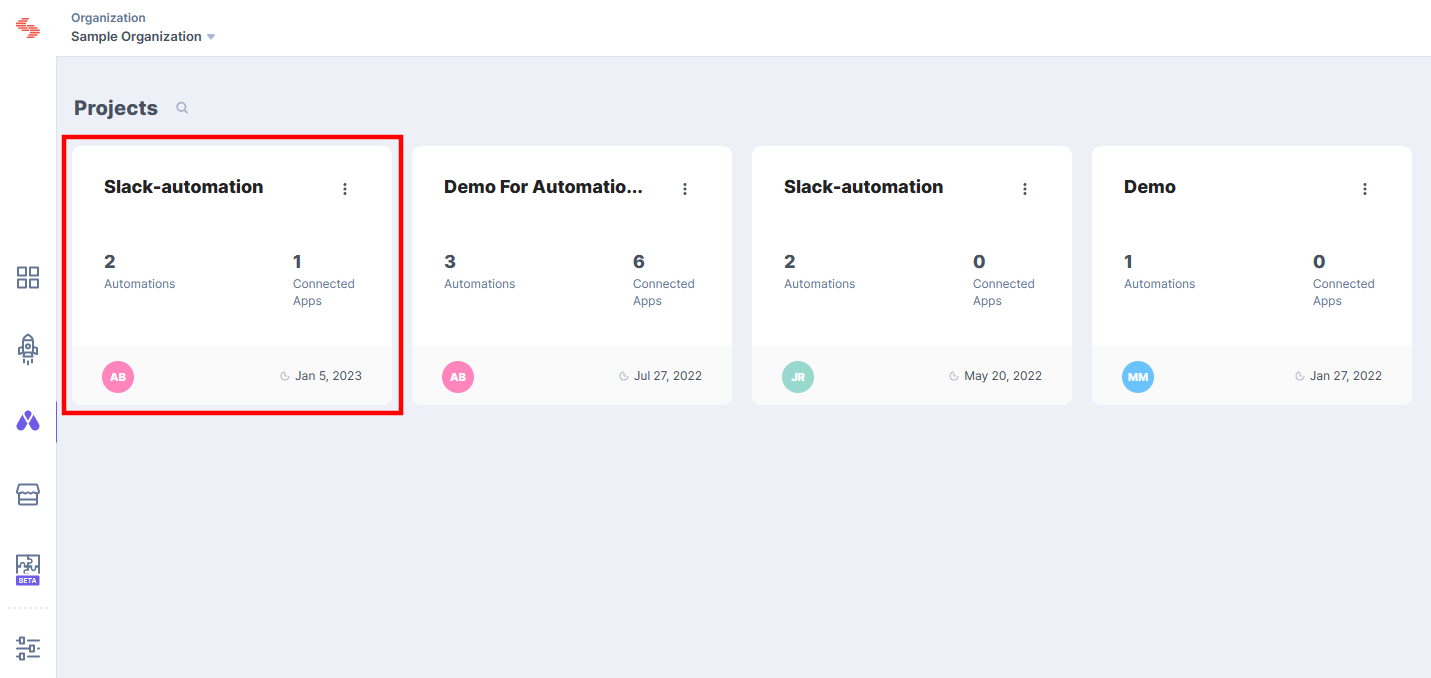
Task: Click the blue MM avatar on Demo card
Action: pyautogui.click(x=1137, y=377)
